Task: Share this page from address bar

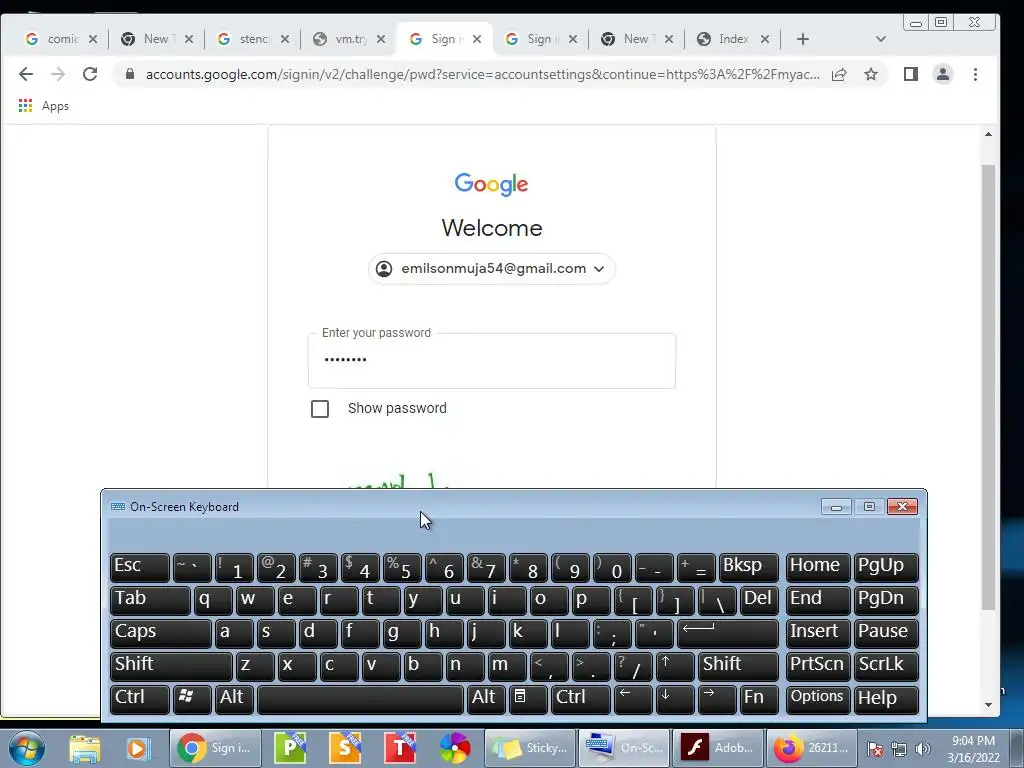Action: tap(839, 74)
